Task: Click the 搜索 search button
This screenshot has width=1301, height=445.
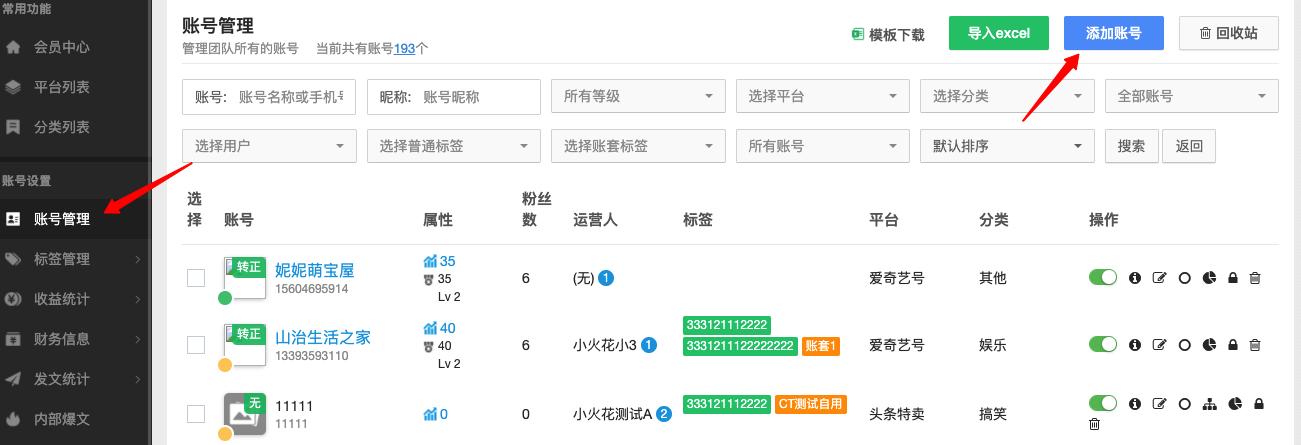Action: pyautogui.click(x=1131, y=145)
